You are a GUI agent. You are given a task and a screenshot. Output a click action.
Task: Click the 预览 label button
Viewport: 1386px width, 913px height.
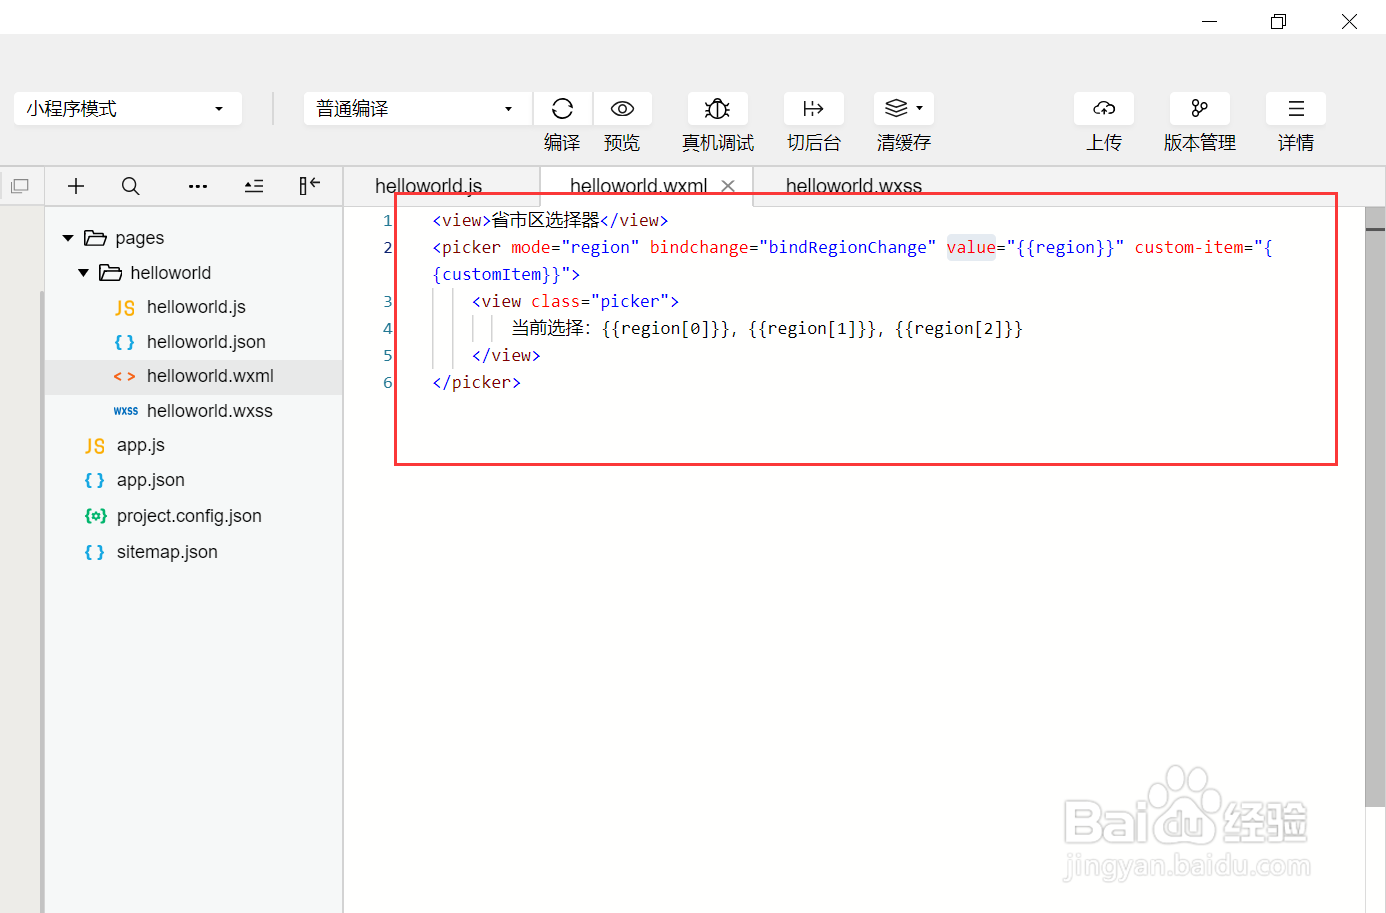click(x=622, y=143)
